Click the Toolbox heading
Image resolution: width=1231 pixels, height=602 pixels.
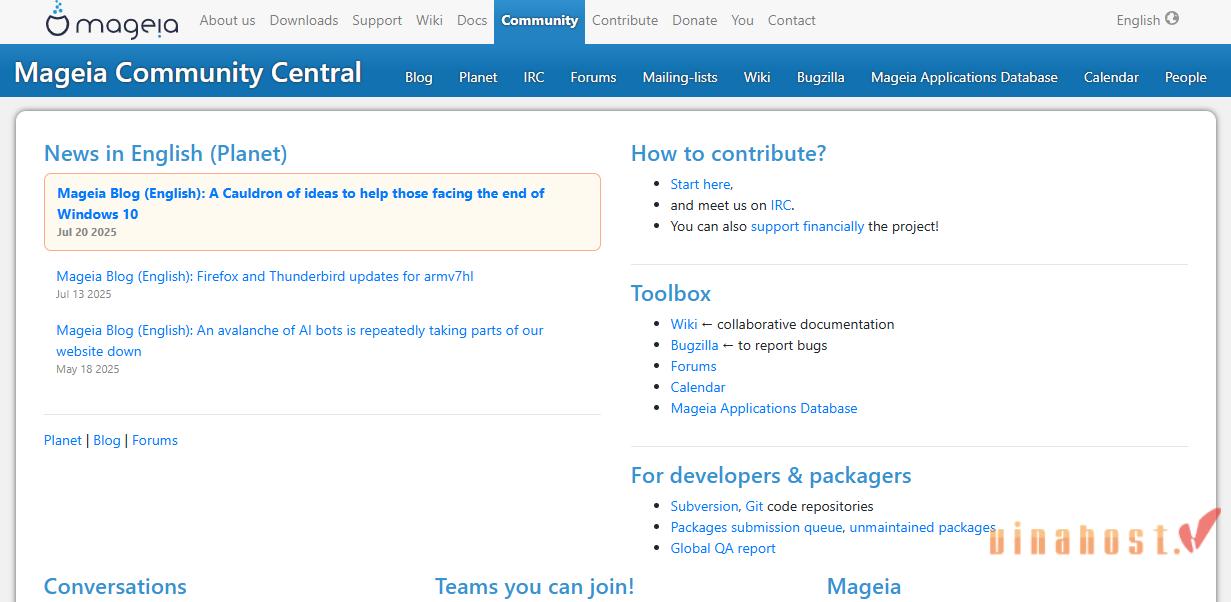pos(671,293)
